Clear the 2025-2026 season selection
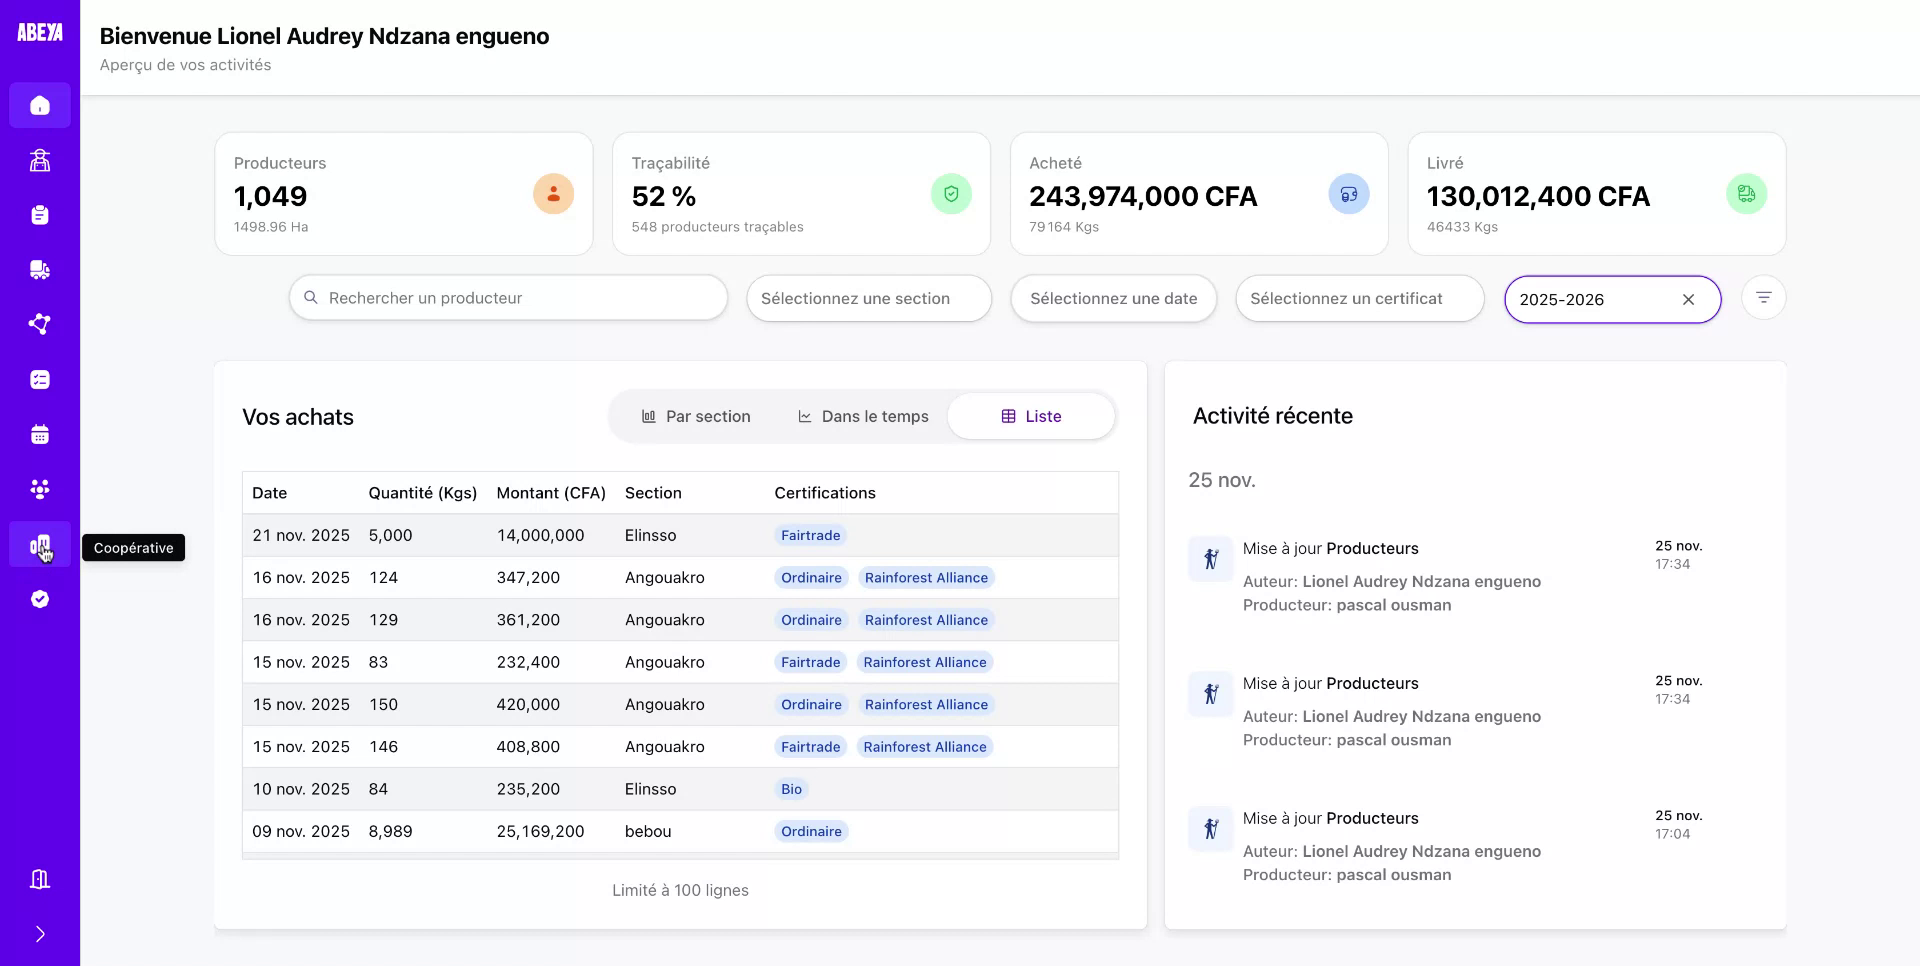The width and height of the screenshot is (1920, 966). click(x=1688, y=300)
